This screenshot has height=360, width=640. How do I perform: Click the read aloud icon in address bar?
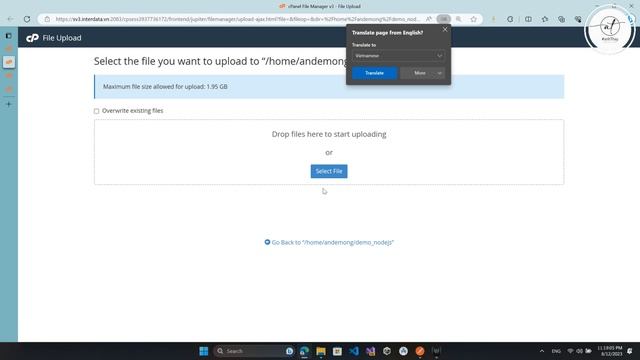click(429, 19)
